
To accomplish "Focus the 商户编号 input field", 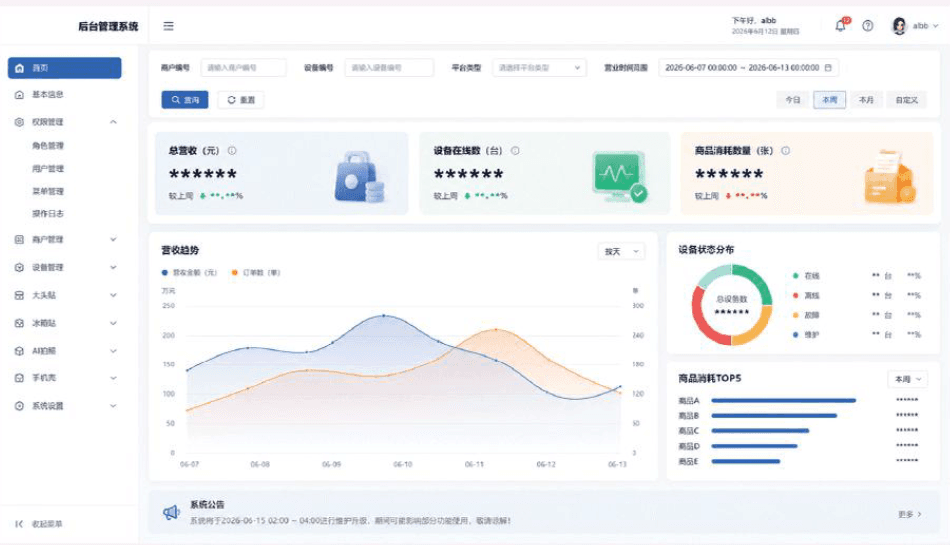I will [x=244, y=67].
